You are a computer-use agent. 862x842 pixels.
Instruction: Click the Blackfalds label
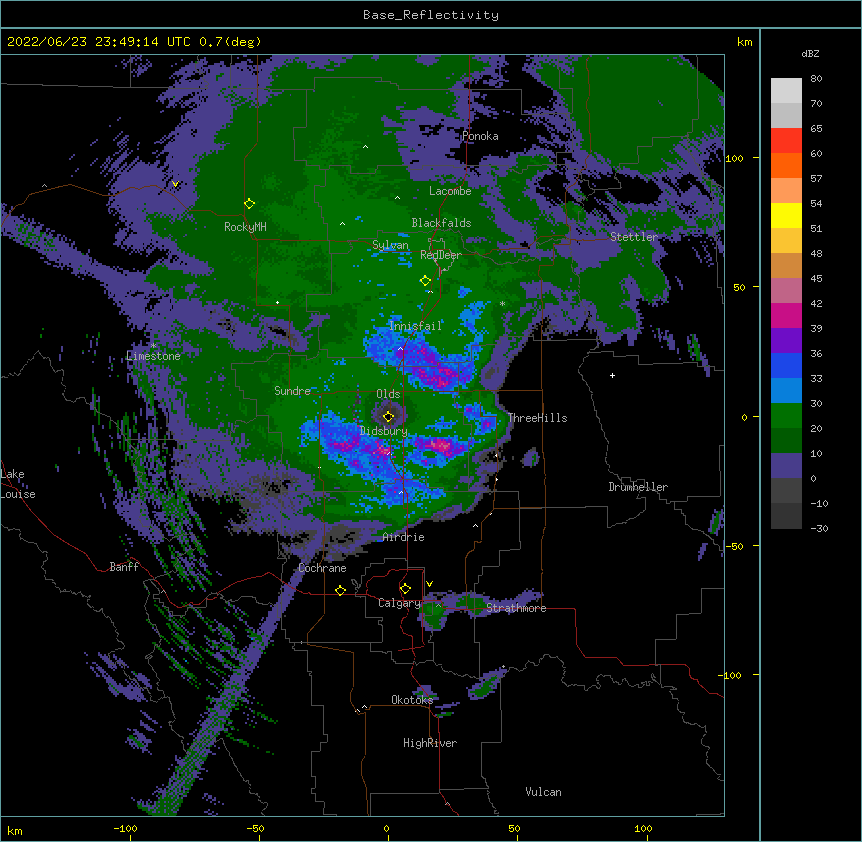(x=441, y=223)
